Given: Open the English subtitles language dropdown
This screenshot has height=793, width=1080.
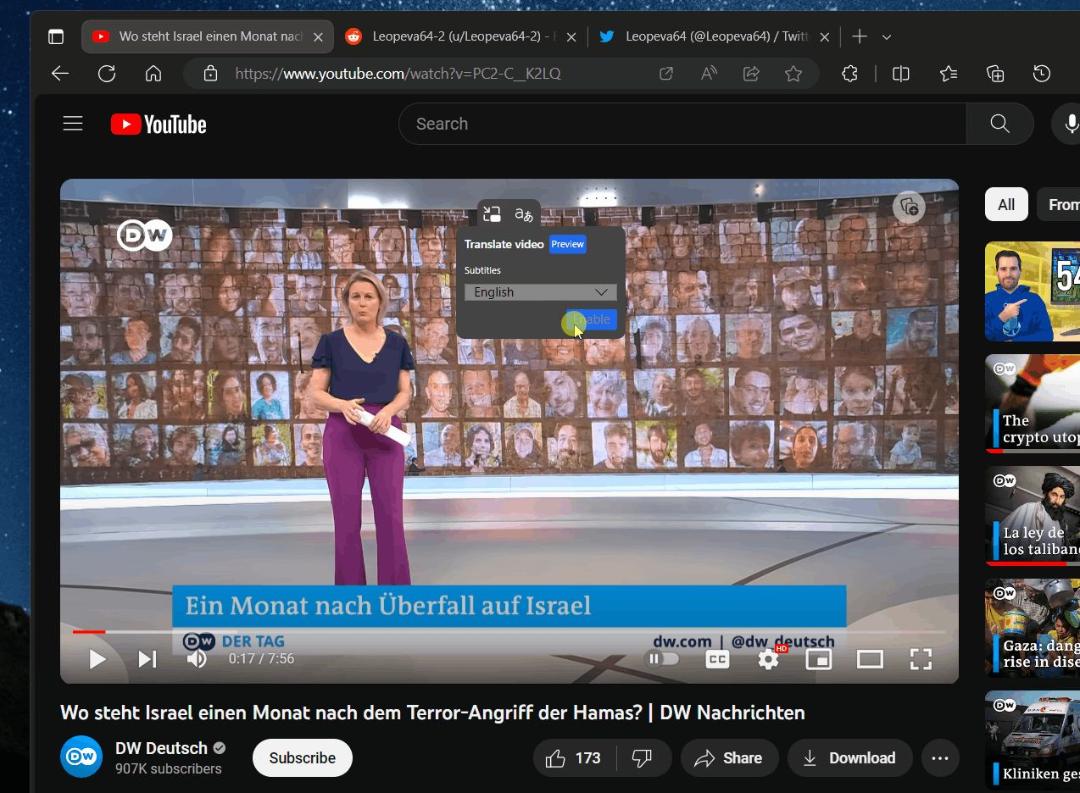Looking at the screenshot, I should tap(540, 292).
